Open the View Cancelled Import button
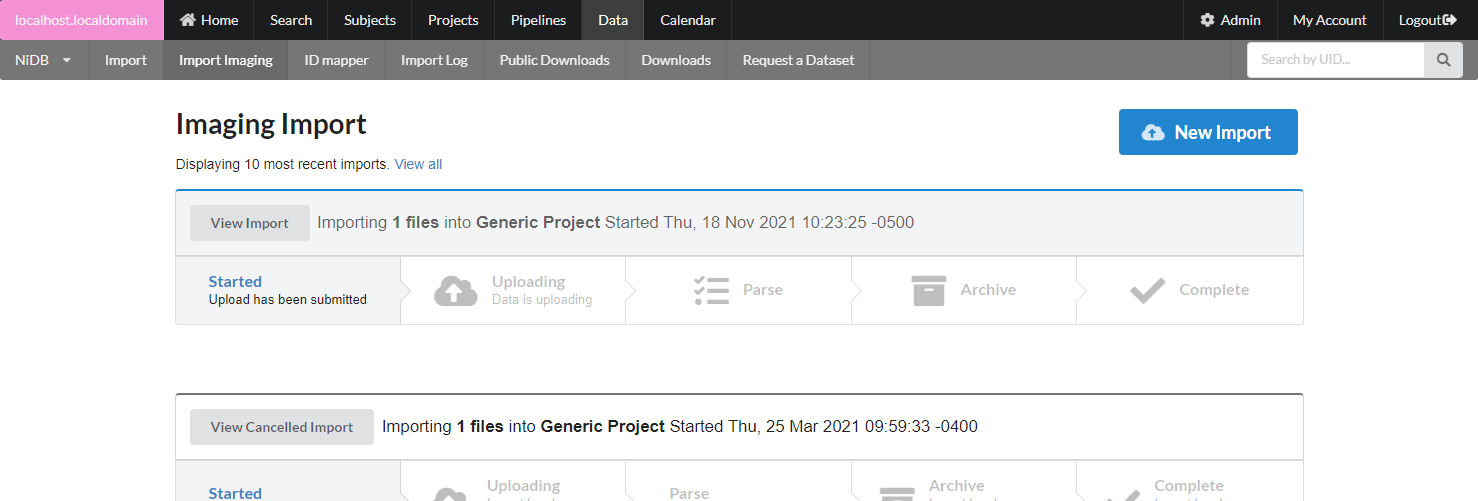1478x501 pixels. point(281,427)
